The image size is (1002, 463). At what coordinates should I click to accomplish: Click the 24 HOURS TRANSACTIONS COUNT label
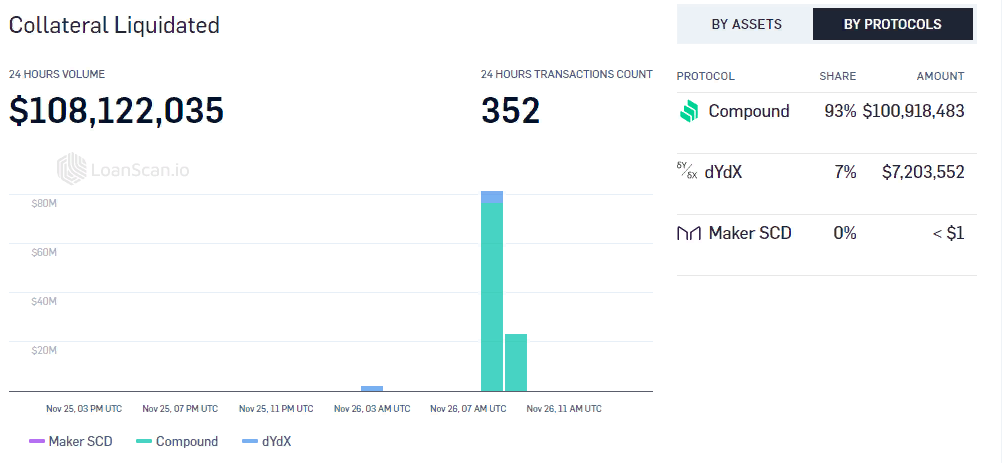pyautogui.click(x=567, y=74)
